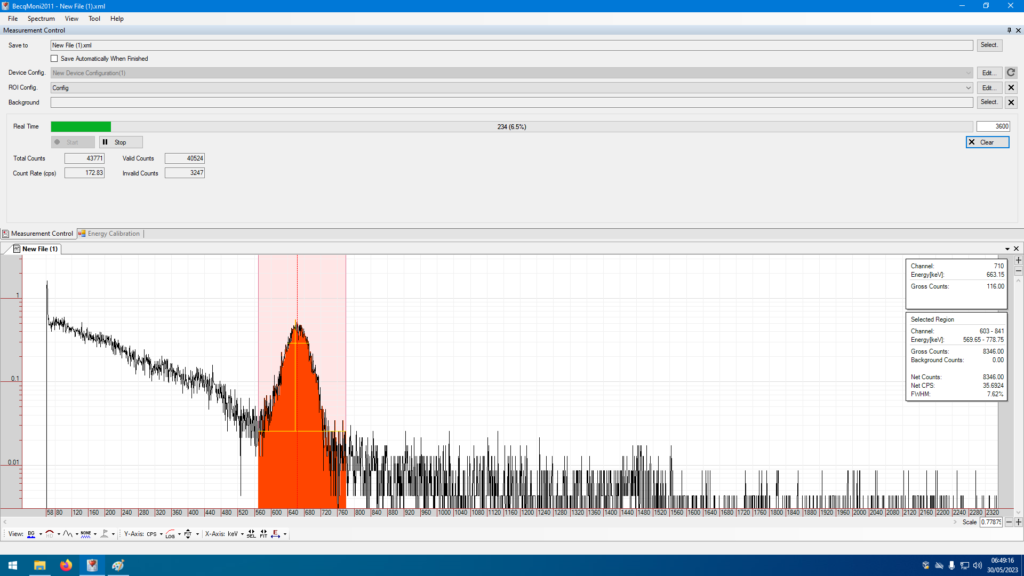Open the Spectrum menu

[x=40, y=18]
